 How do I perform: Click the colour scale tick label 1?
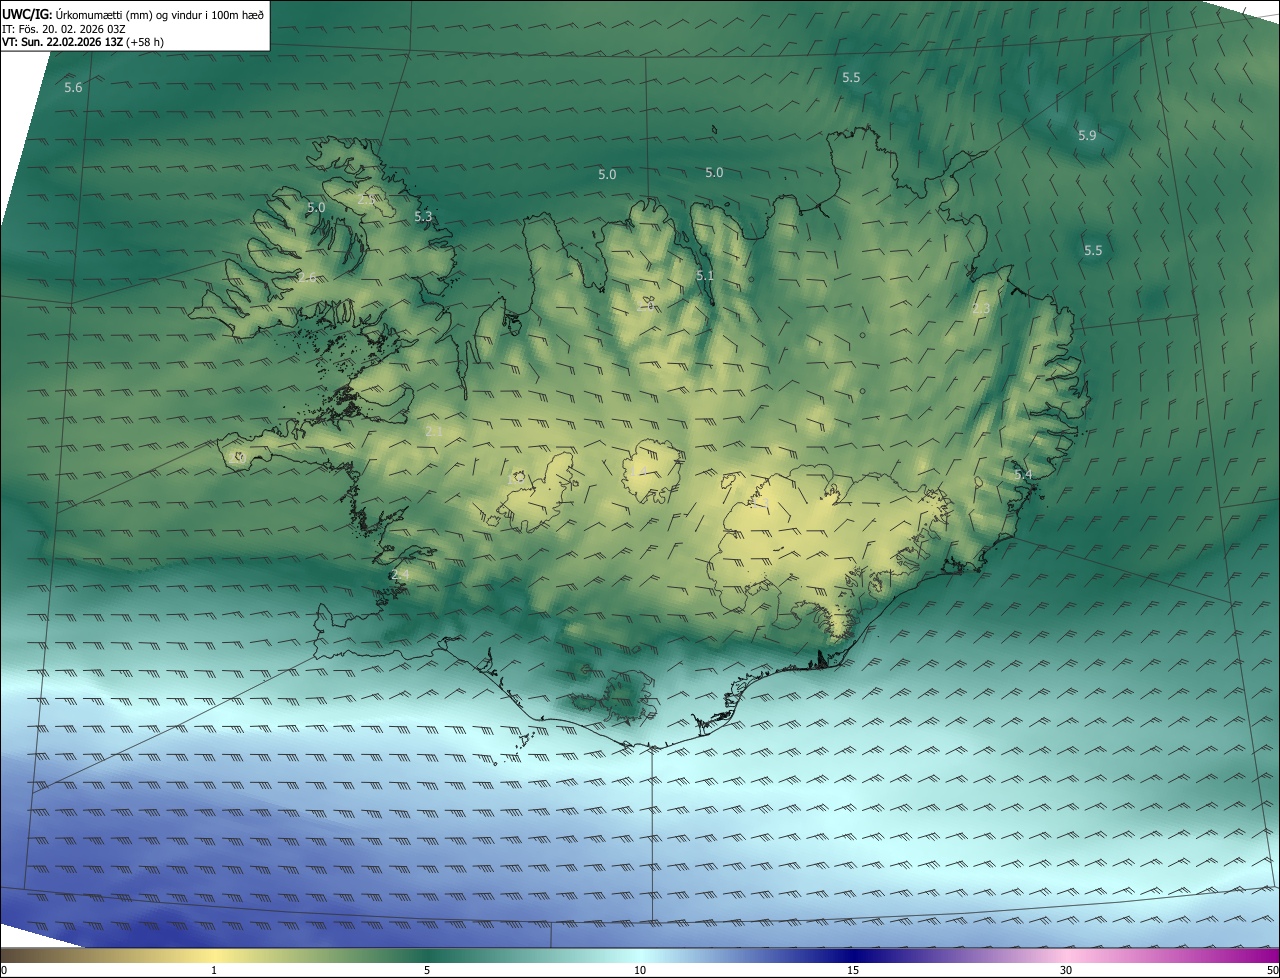point(214,970)
